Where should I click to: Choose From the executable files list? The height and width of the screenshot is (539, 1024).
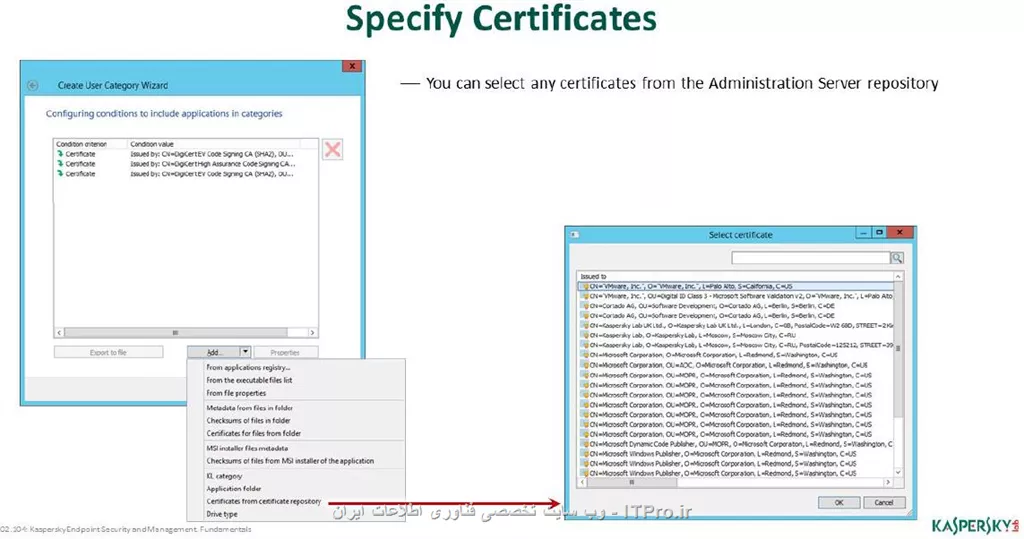pos(249,380)
